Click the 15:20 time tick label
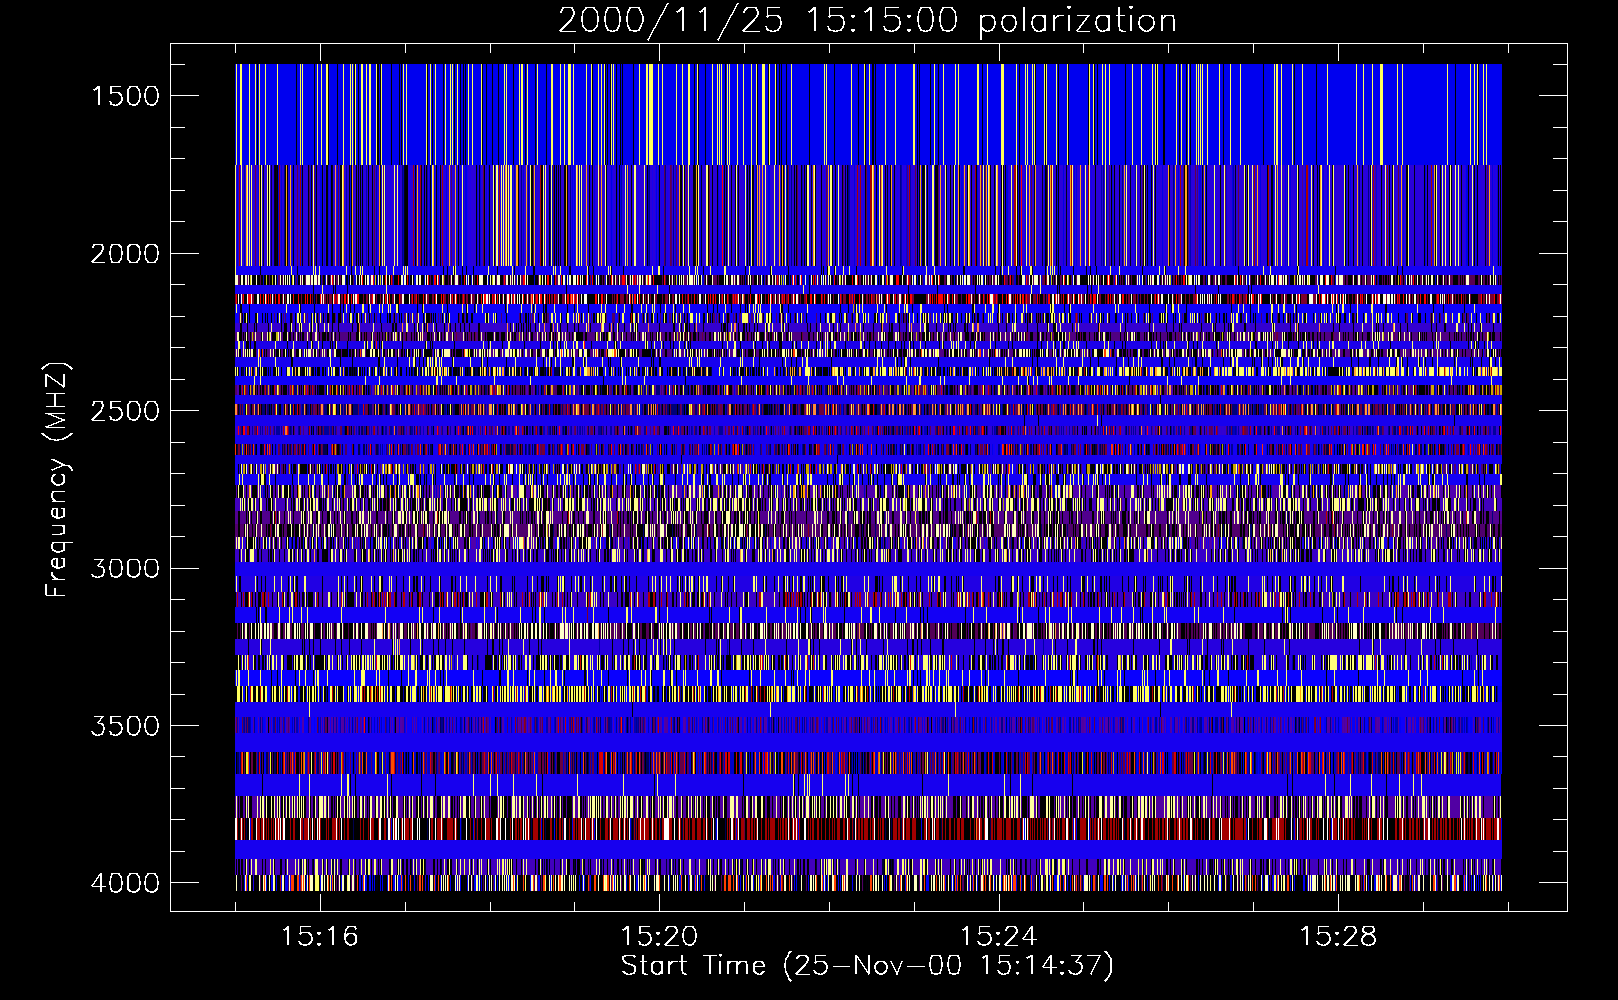1618x1000 pixels. (659, 937)
